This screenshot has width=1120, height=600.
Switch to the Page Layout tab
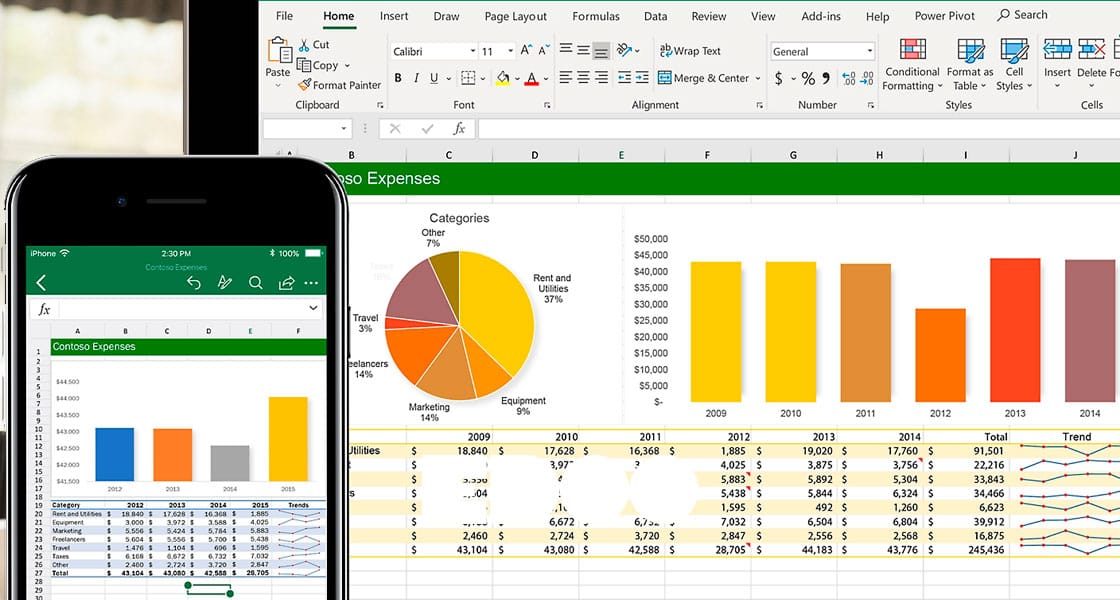click(x=516, y=16)
